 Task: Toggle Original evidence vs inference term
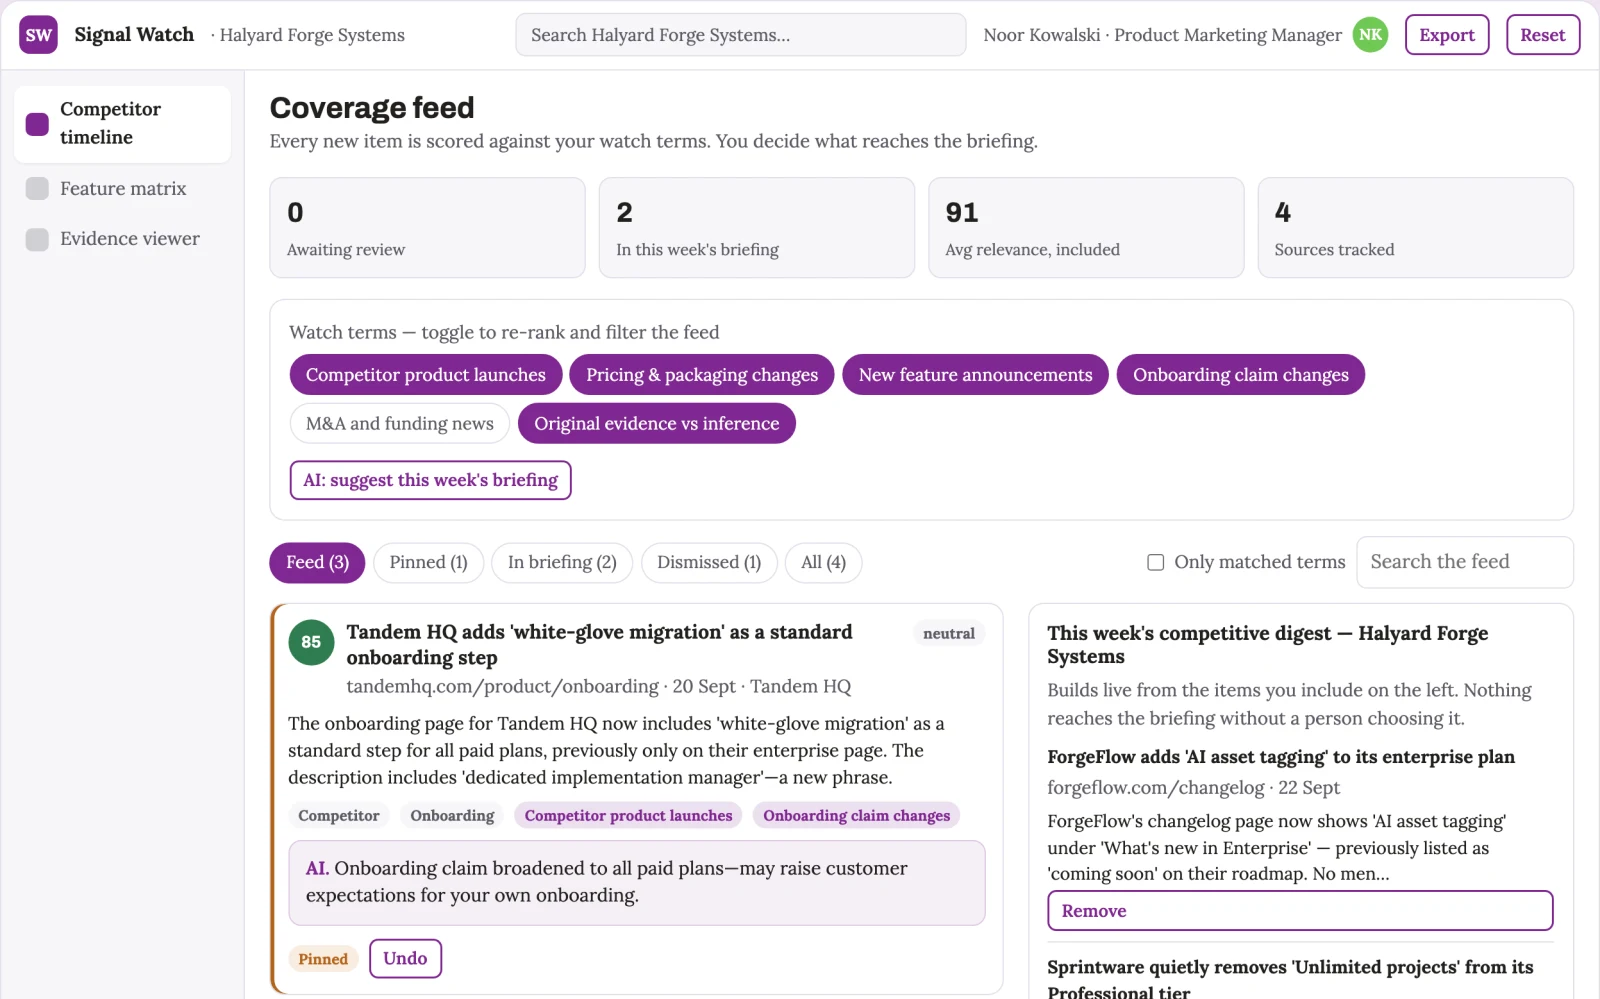click(x=656, y=424)
